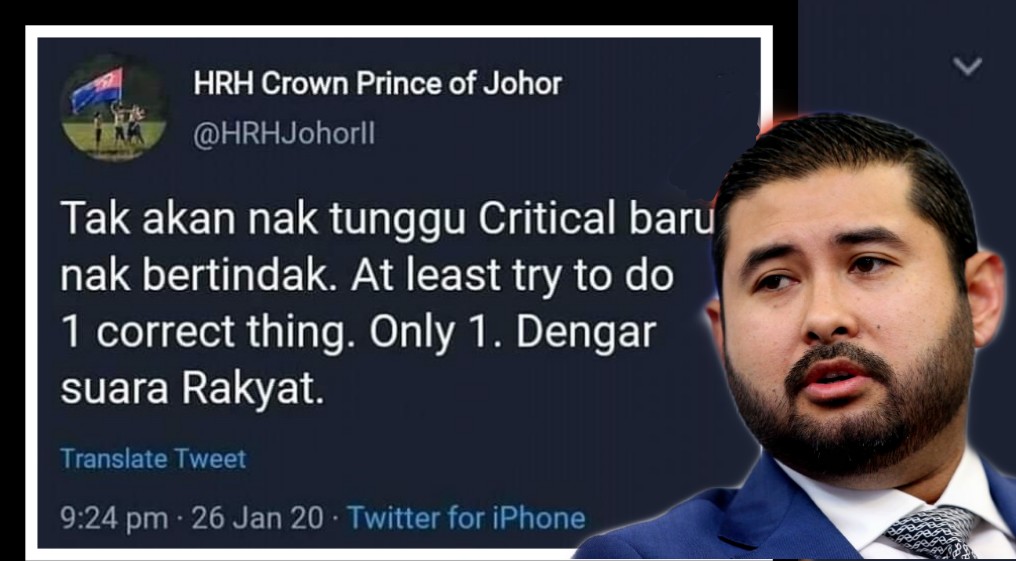Screen dimensions: 1016x561
Task: Click the Translate Tweet link
Action: pos(153,459)
